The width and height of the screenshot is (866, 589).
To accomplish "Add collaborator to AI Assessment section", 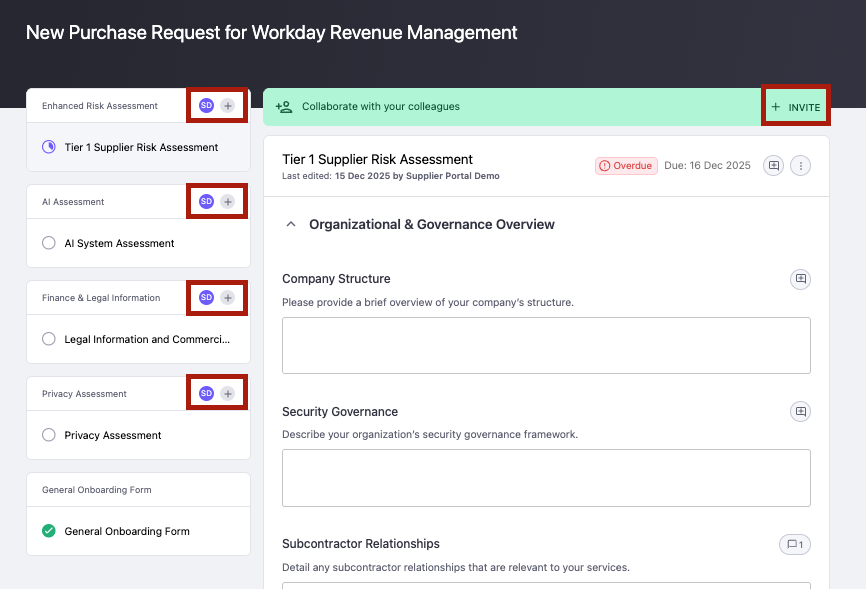I will point(228,202).
